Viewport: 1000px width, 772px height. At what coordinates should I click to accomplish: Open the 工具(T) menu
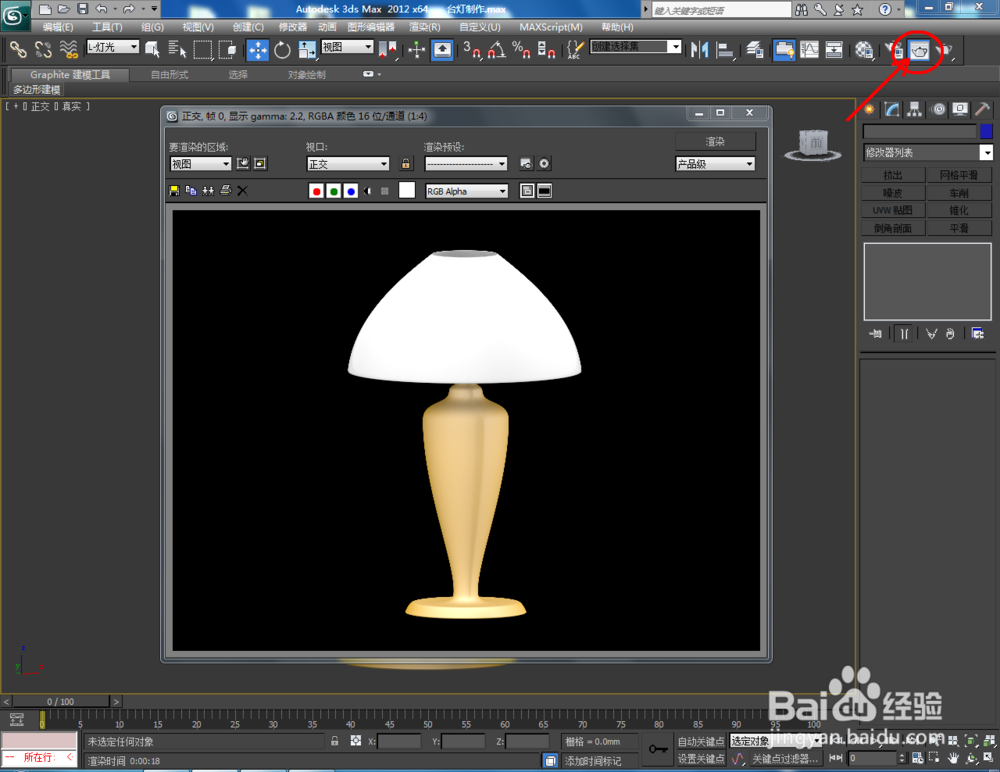pyautogui.click(x=107, y=27)
